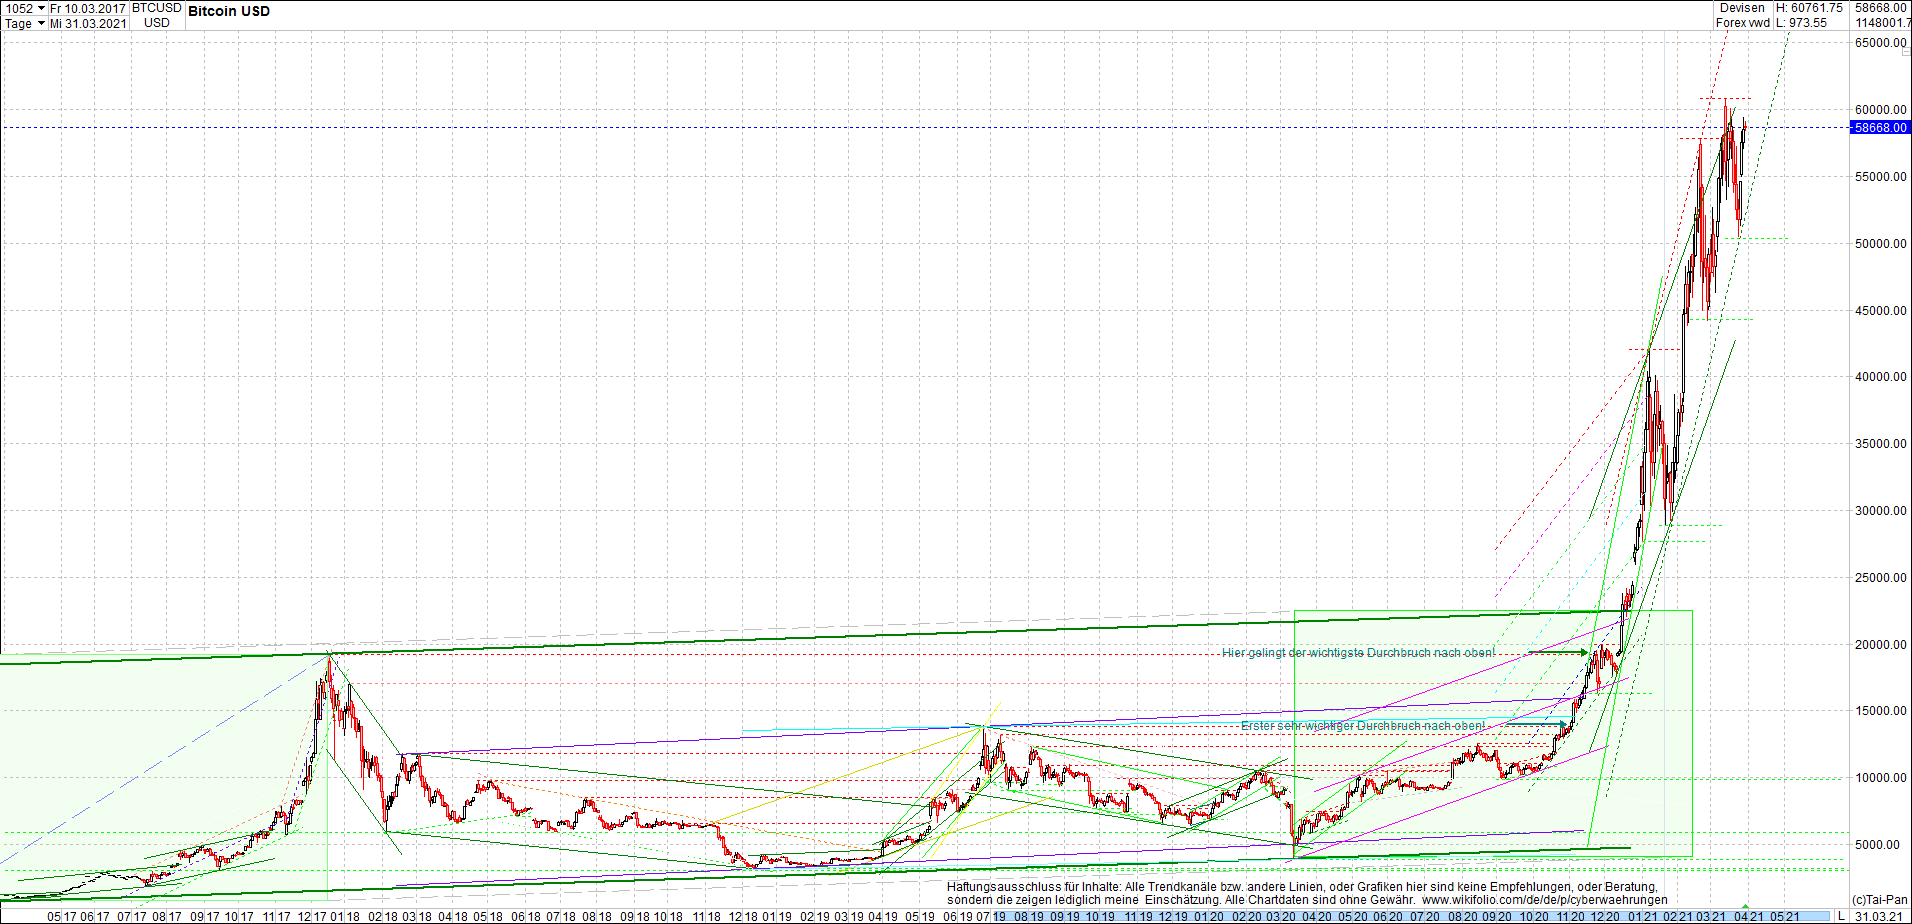1912x924 pixels.
Task: Click the date 31.03.21 in bottom corner
Action: 1879,916
